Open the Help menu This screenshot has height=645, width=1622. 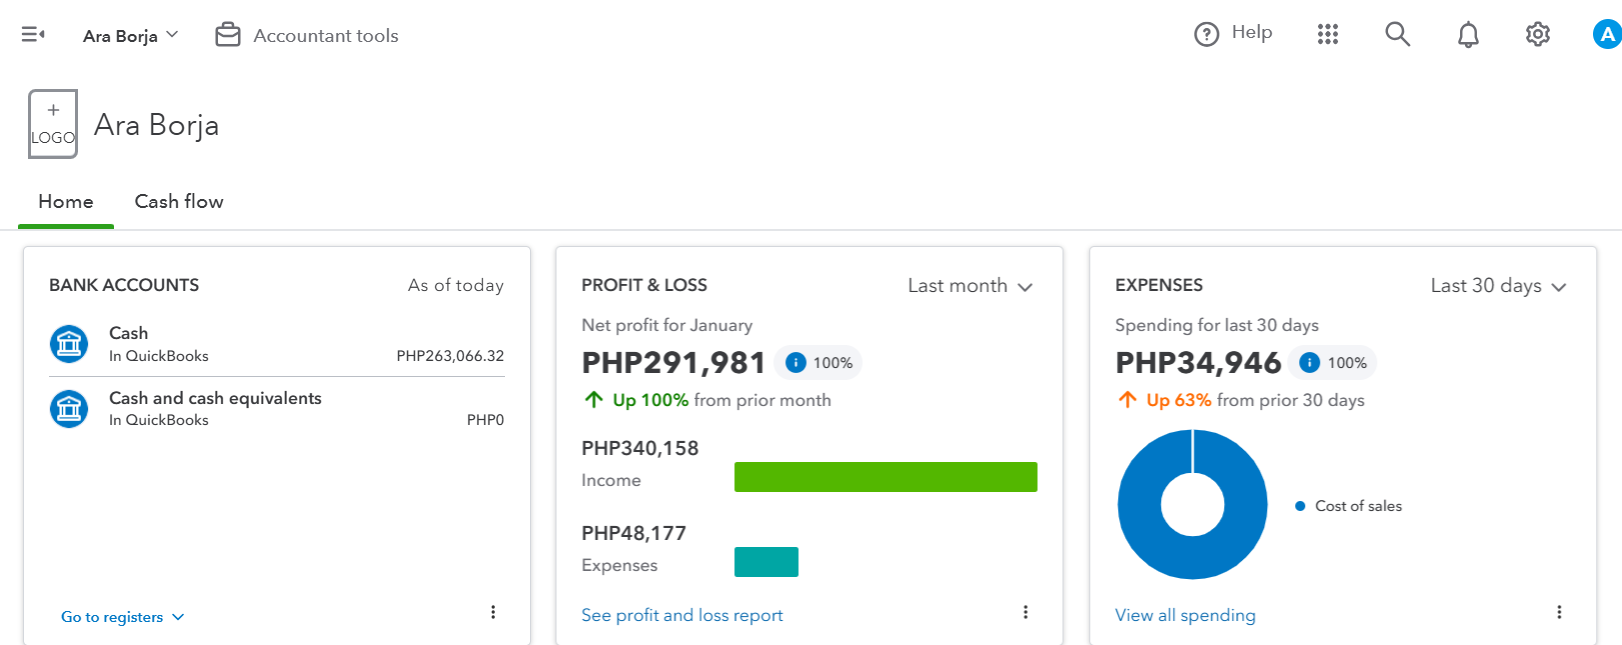1233,34
